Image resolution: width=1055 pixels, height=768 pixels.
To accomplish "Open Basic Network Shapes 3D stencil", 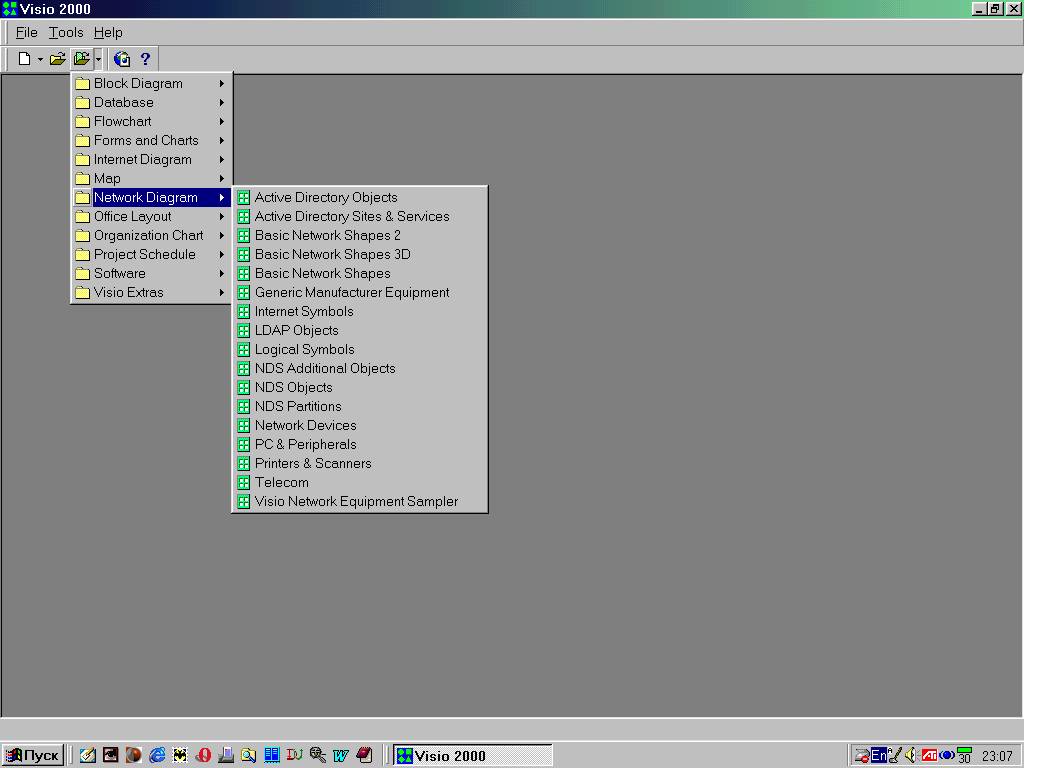I will (360, 254).
